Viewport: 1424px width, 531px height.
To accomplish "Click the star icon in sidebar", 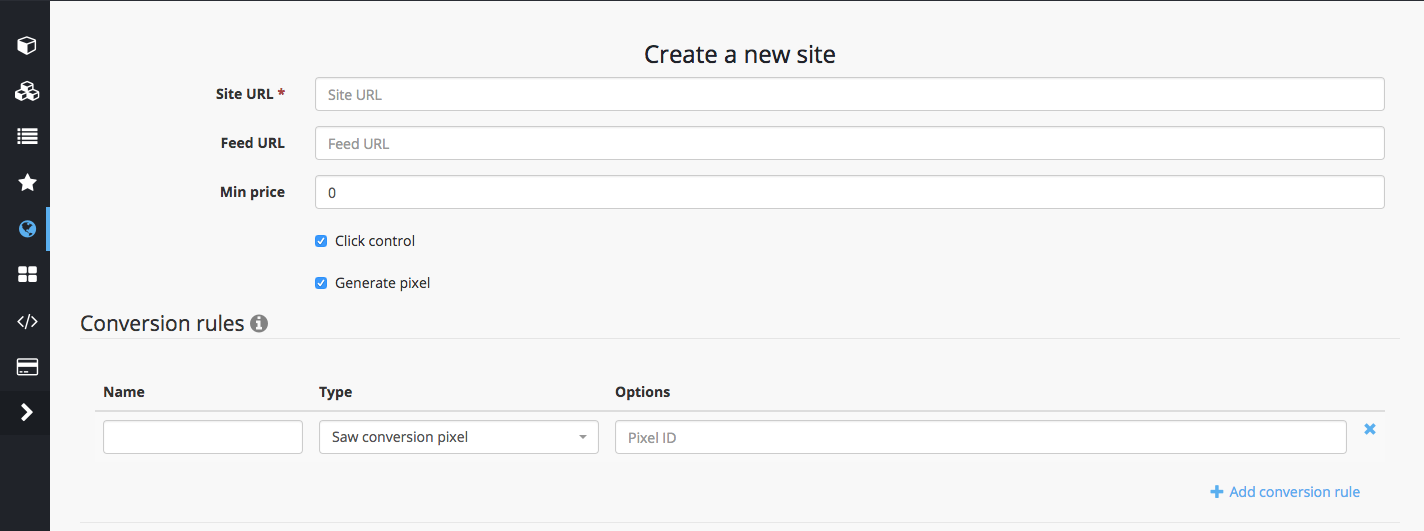I will [27, 183].
